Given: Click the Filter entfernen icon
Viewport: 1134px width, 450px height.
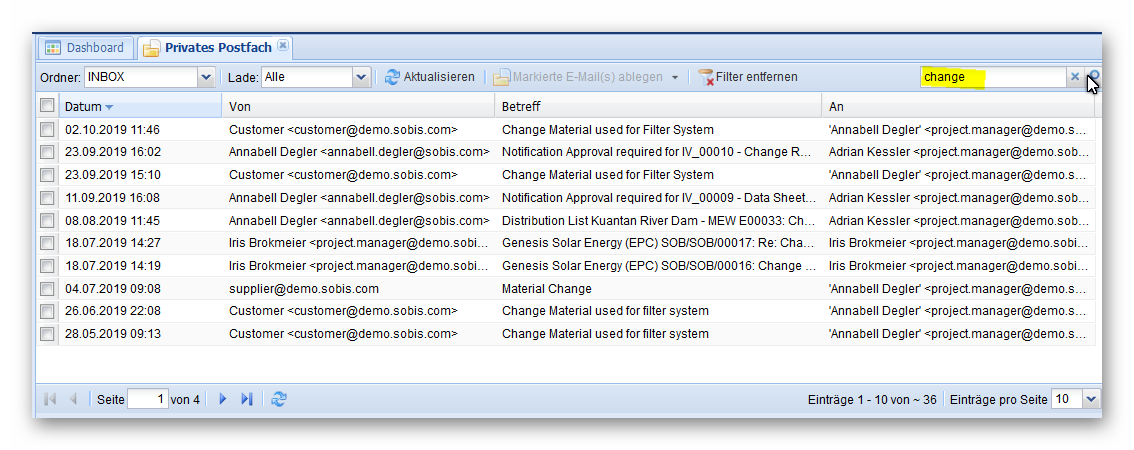Looking at the screenshot, I should 706,77.
